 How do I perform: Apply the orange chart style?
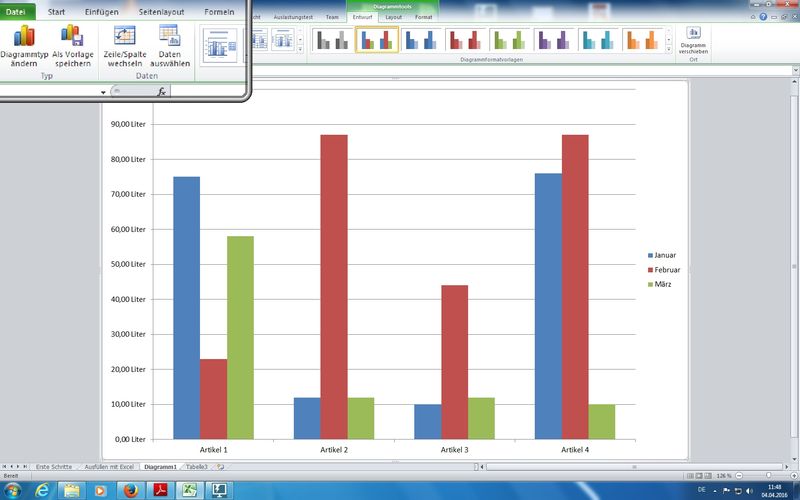pos(643,40)
